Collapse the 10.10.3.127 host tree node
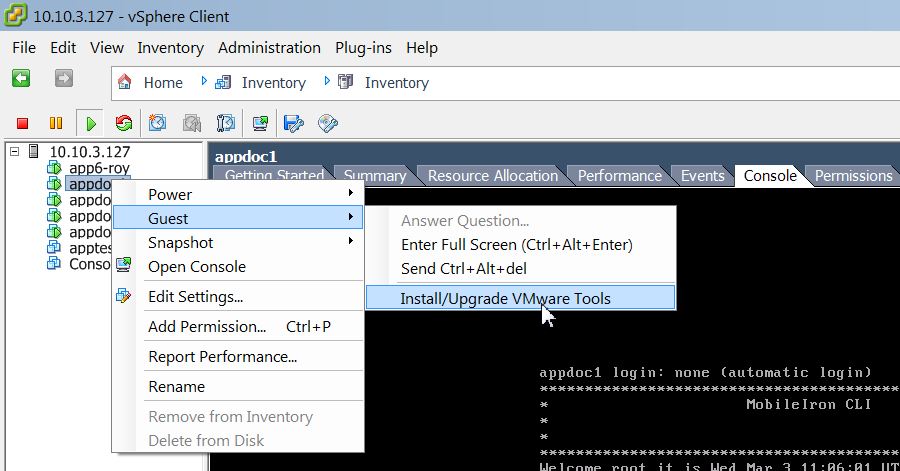Image resolution: width=900 pixels, height=471 pixels. tap(15, 151)
